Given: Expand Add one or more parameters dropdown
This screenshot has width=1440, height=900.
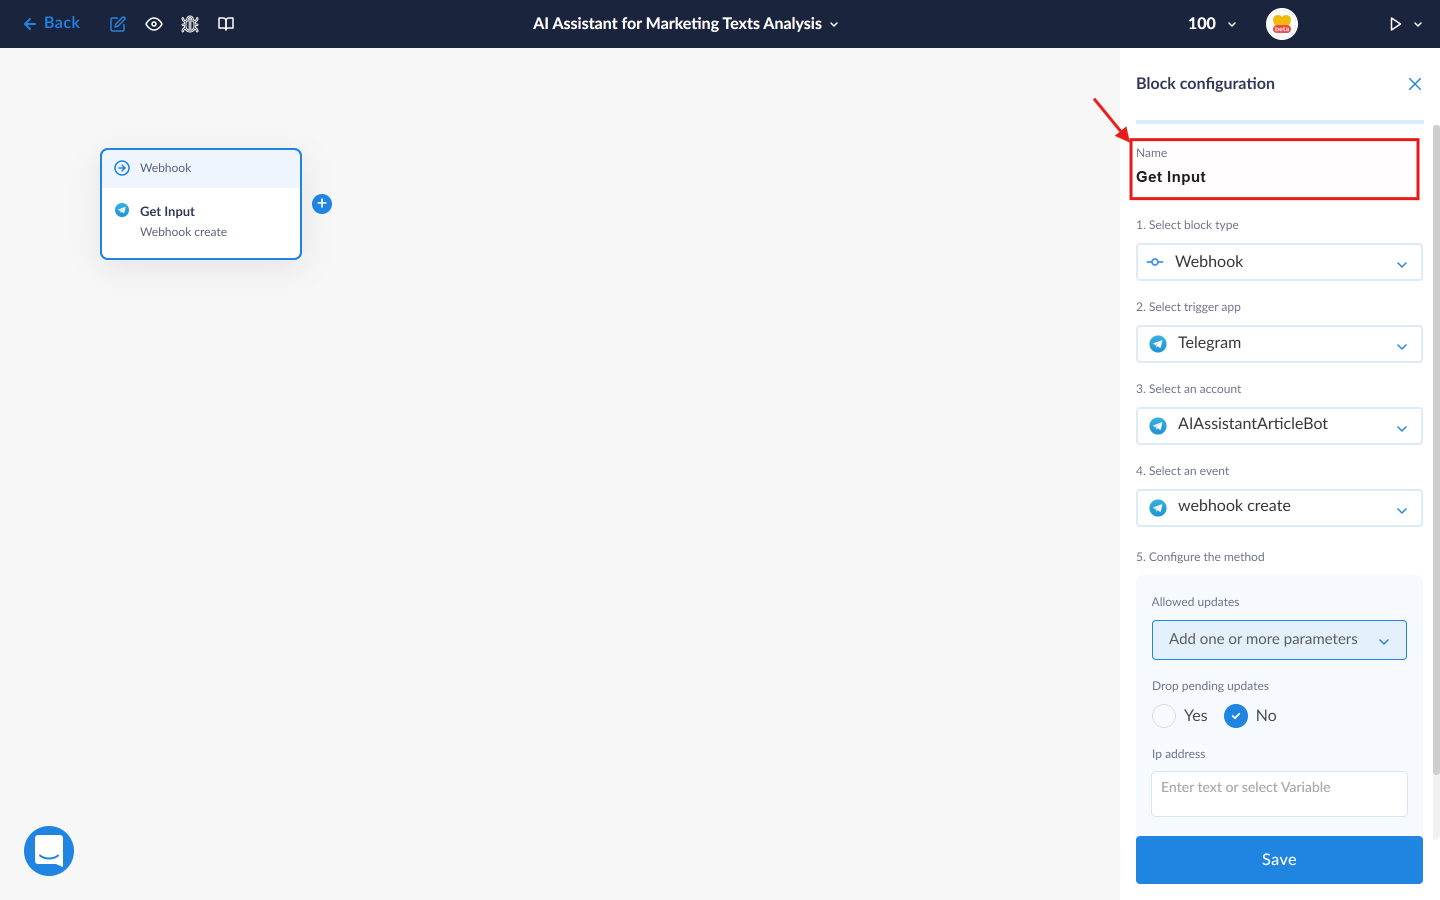Looking at the screenshot, I should [1279, 640].
